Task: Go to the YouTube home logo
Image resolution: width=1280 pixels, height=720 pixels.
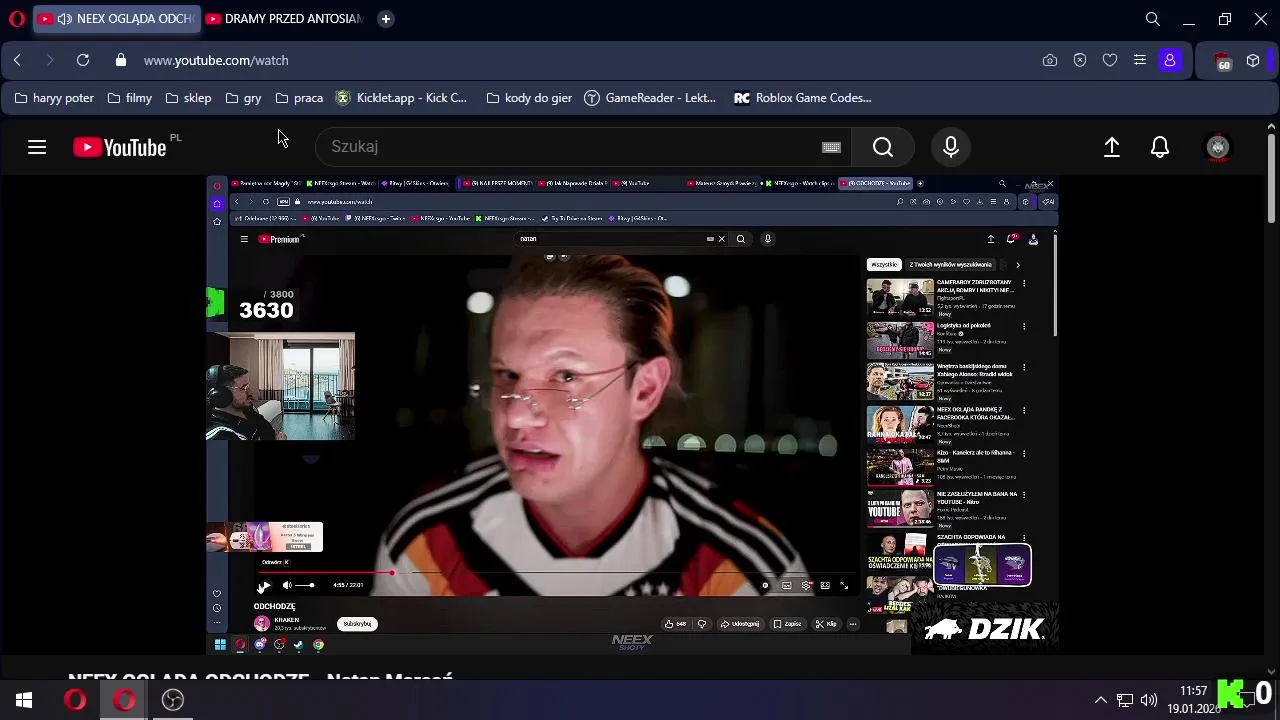Action: (x=120, y=147)
